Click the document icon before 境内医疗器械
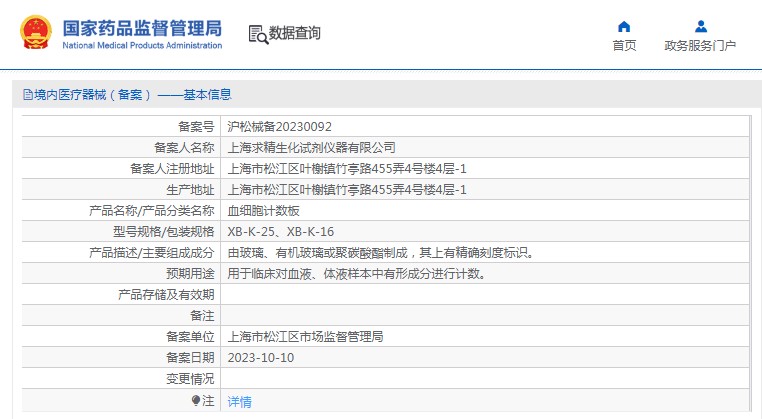The height and width of the screenshot is (419, 762). (28, 94)
